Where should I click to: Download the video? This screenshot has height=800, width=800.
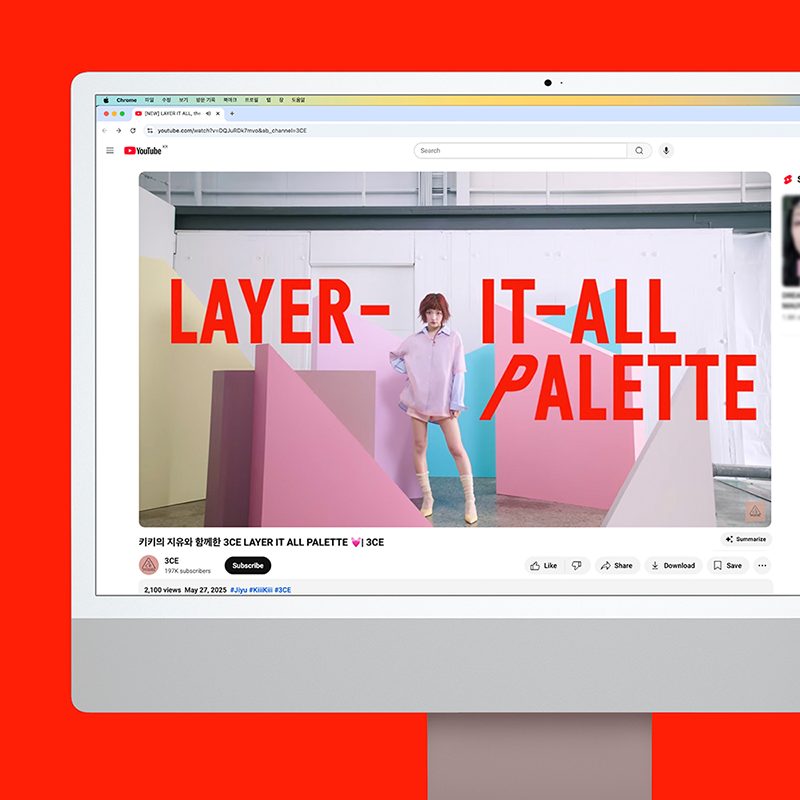(x=673, y=565)
